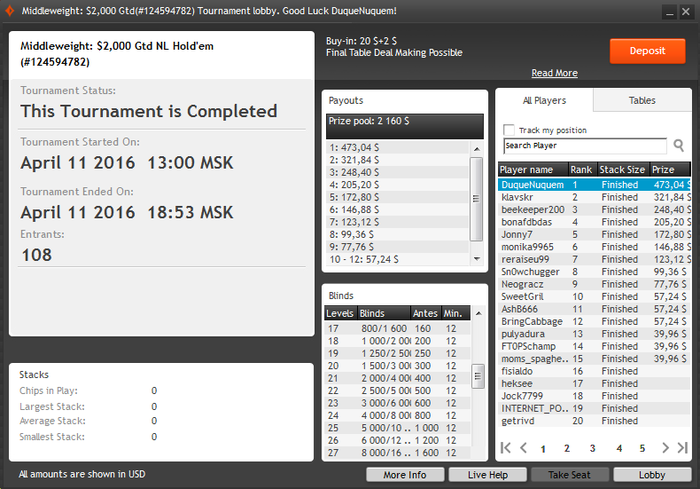Viewport: 700px width, 489px height.
Task: Select player AshB666 row
Action: point(594,309)
